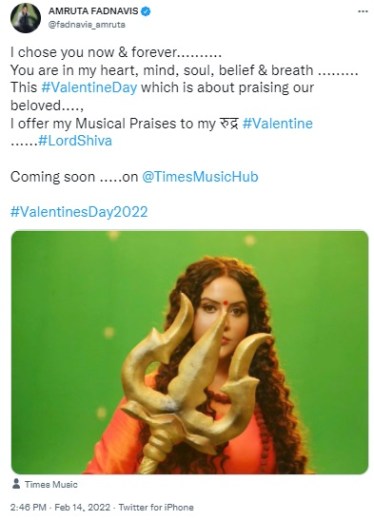This screenshot has width=374, height=520.
Task: Open the @fadnavis_amruta handle link
Action: tap(87, 25)
